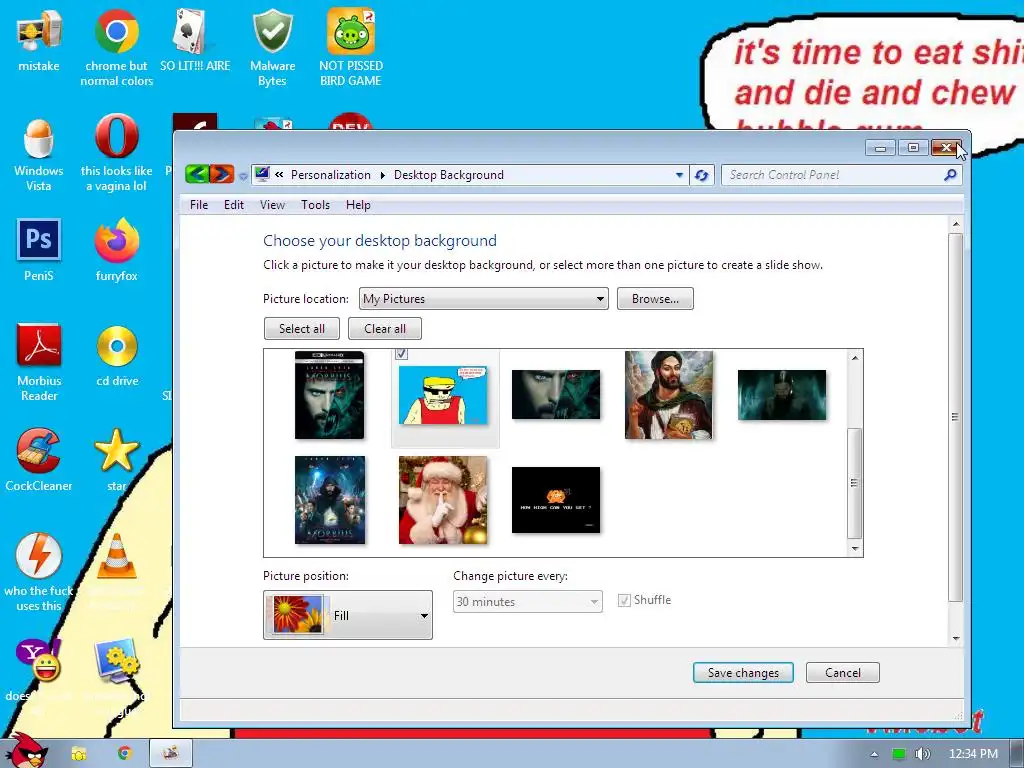Select the bearded man with book thumbnail
Viewport: 1024px width, 768px height.
(669, 395)
